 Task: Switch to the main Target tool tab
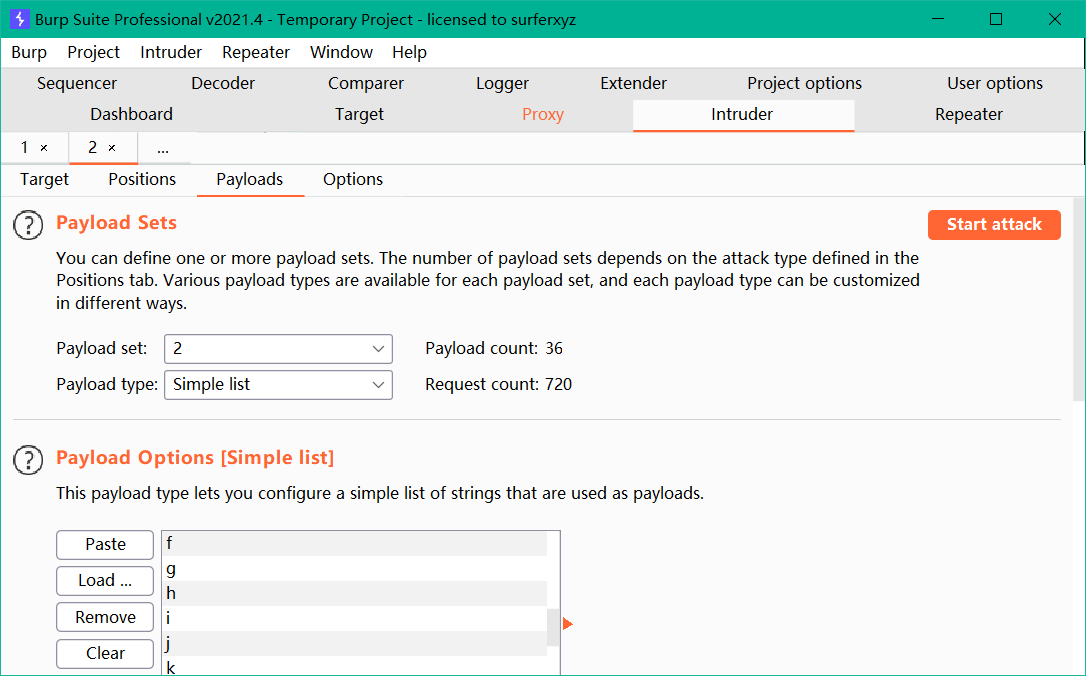359,114
